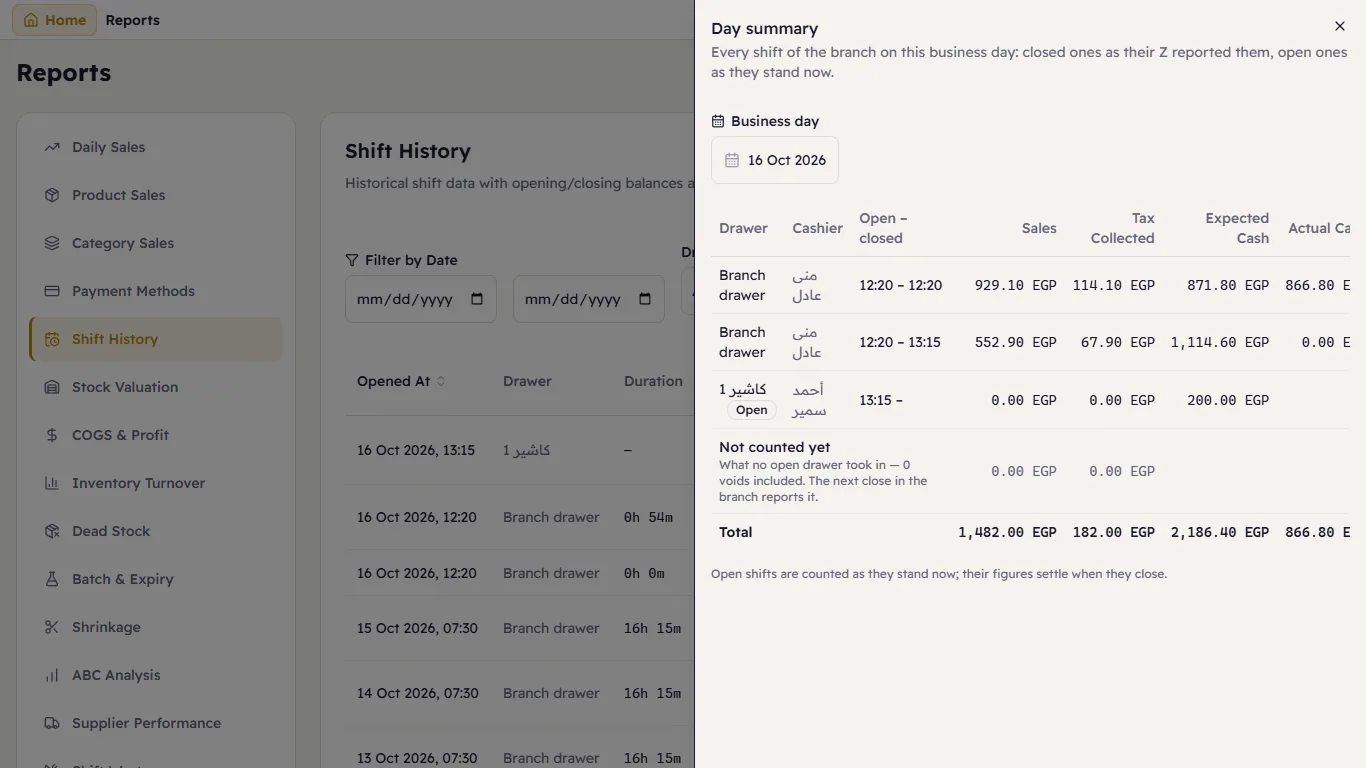
Task: Sort by the Opened At column
Action: click(x=401, y=381)
